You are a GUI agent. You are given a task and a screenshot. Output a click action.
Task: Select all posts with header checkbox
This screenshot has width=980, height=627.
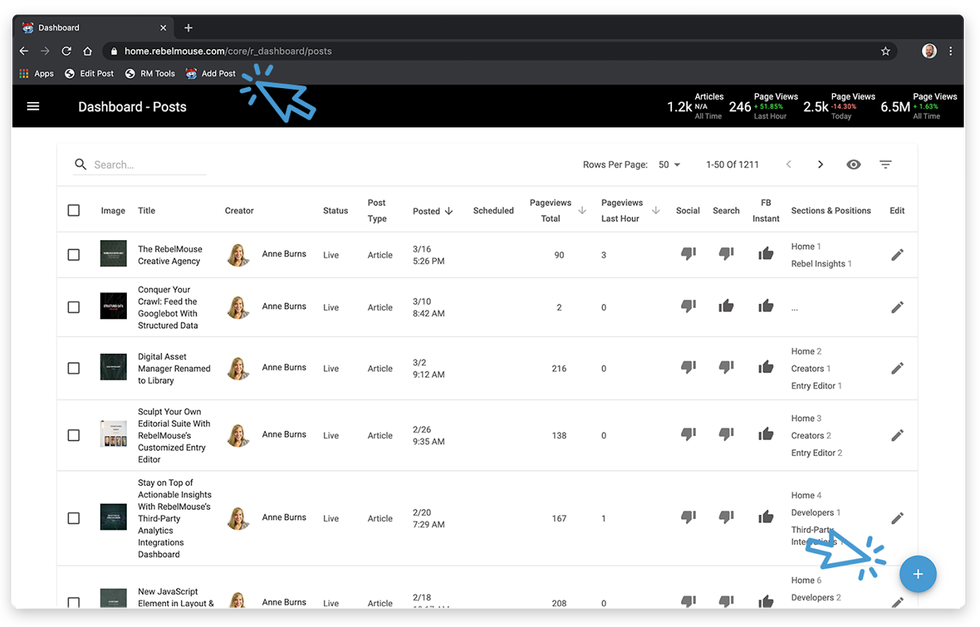[74, 211]
